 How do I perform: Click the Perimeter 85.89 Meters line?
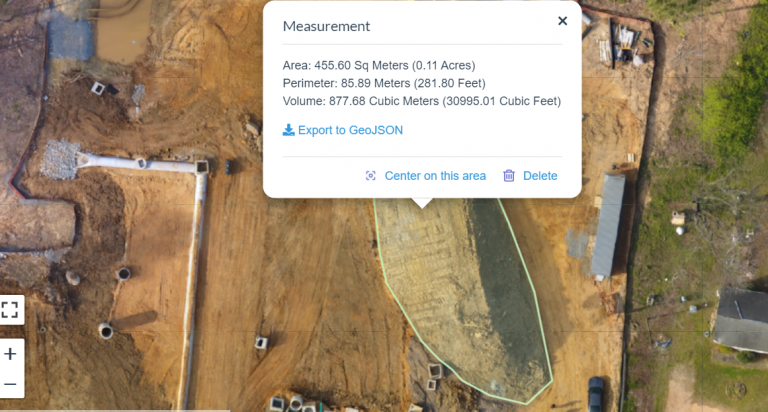click(384, 83)
